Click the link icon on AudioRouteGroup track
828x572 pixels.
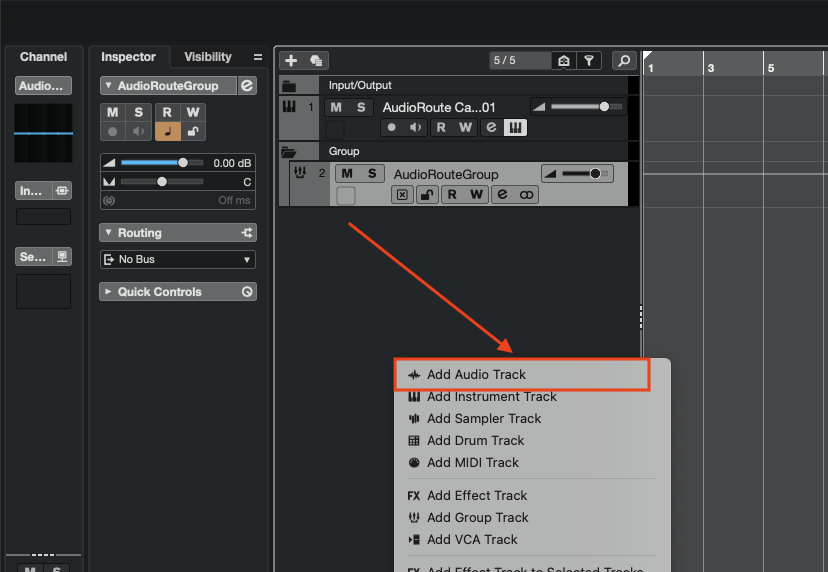526,194
